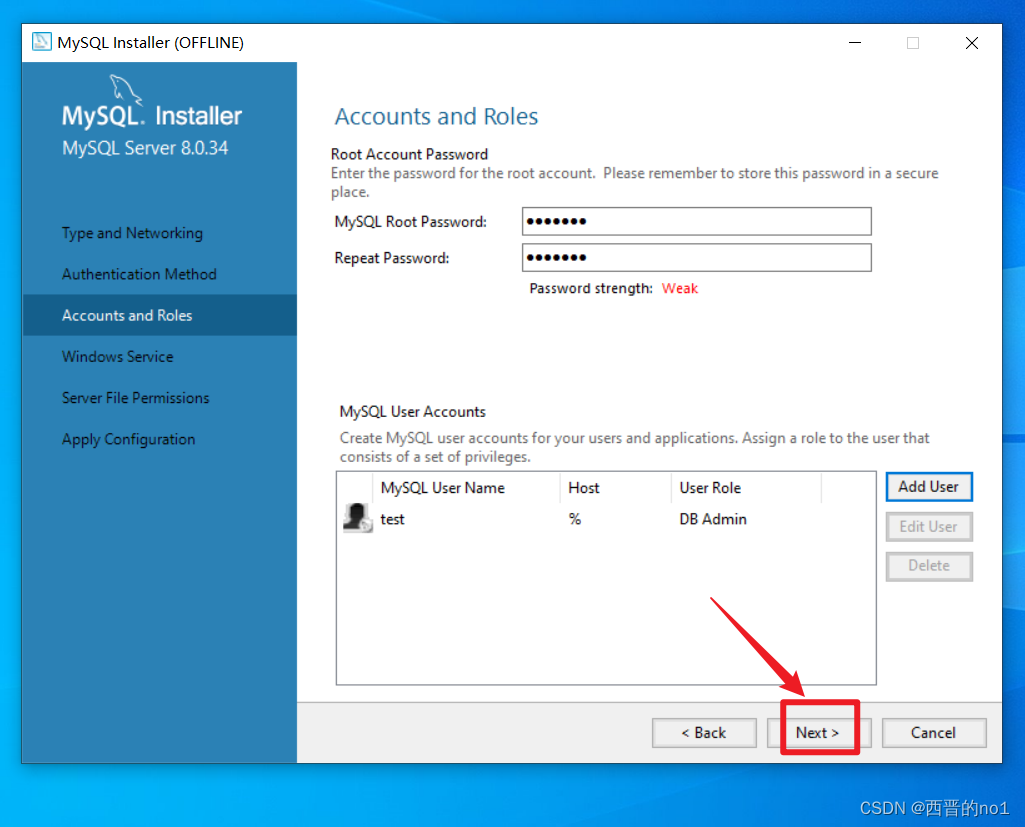Click the 'Weak' password strength label
This screenshot has width=1025, height=827.
click(680, 288)
